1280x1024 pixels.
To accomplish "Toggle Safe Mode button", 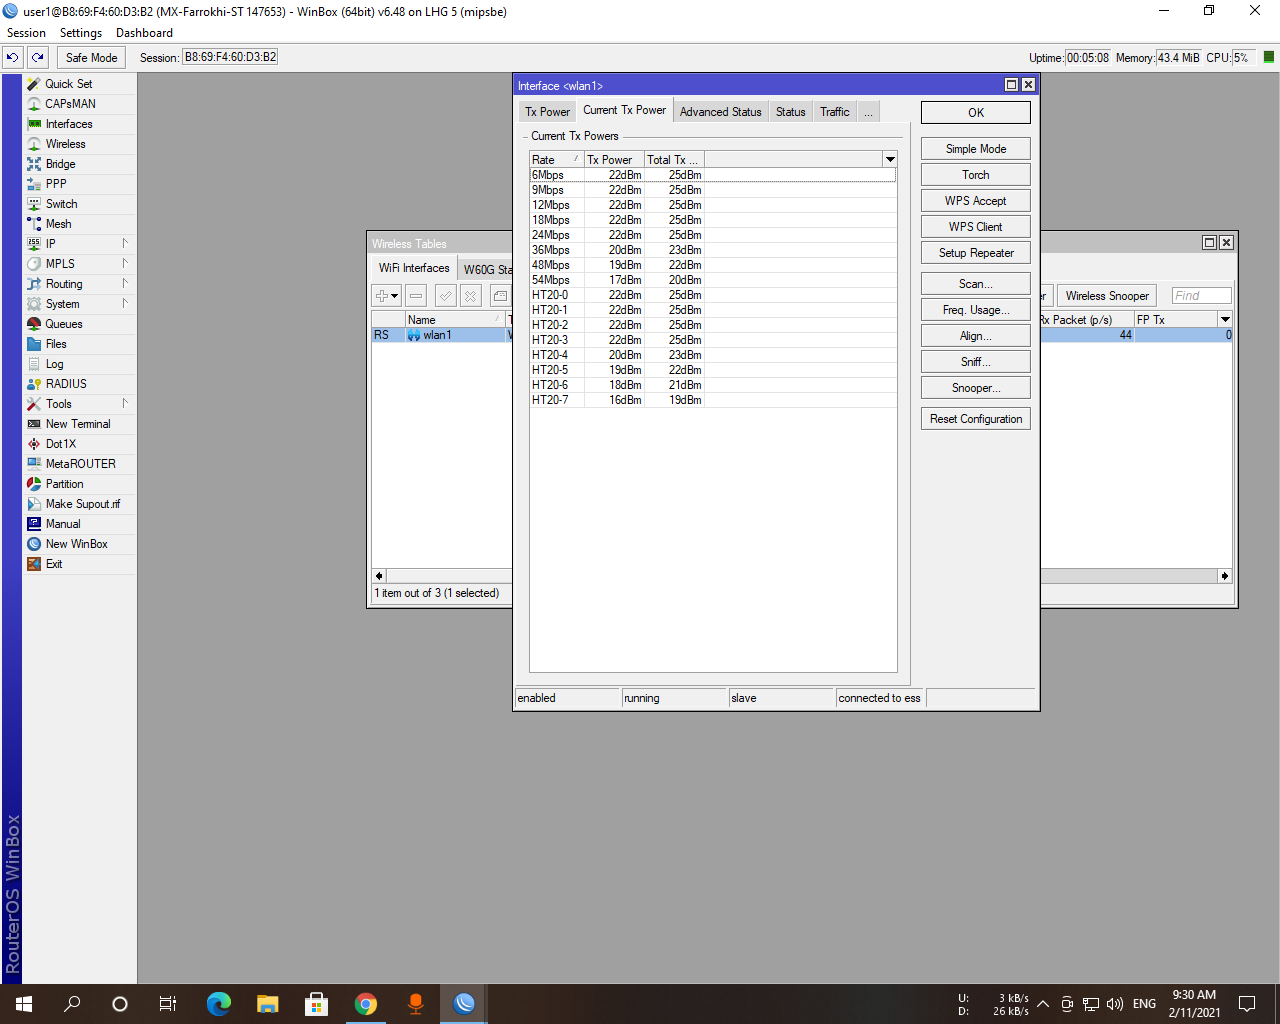I will tap(91, 58).
